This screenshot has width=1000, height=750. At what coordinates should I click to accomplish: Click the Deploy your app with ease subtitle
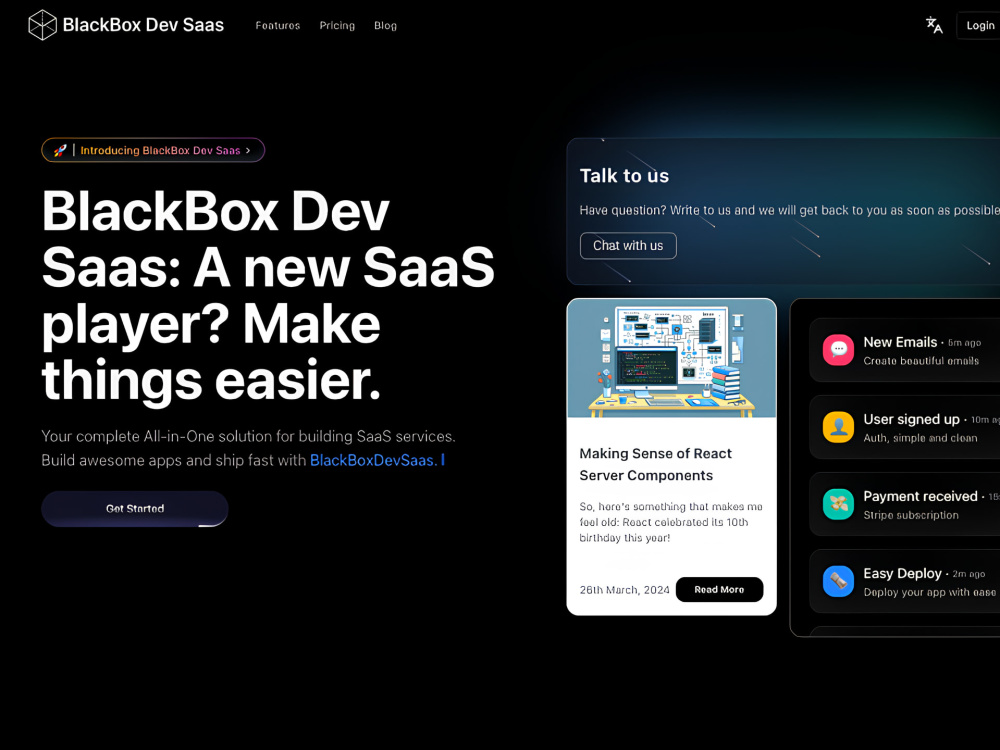[929, 592]
